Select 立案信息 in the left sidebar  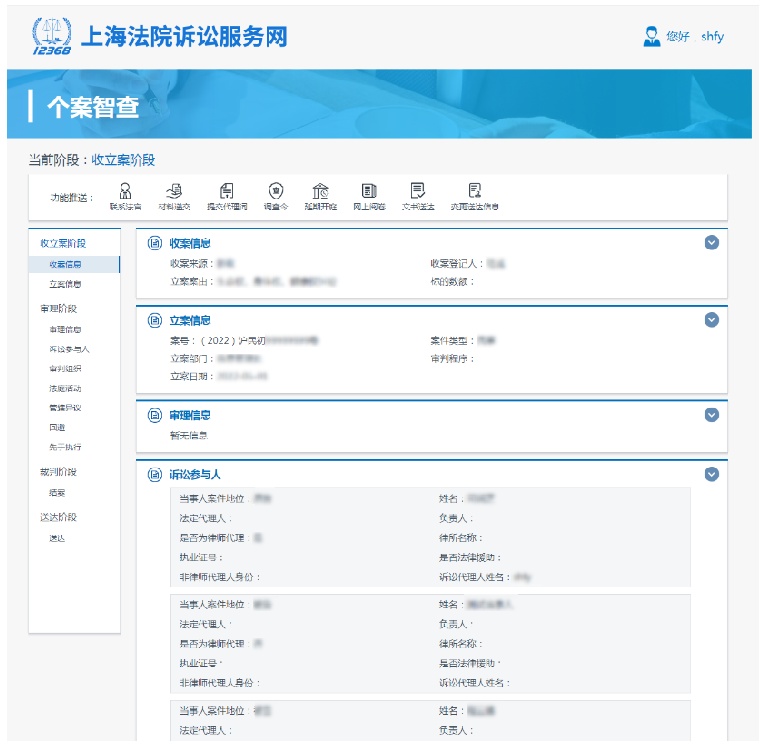pyautogui.click(x=65, y=285)
